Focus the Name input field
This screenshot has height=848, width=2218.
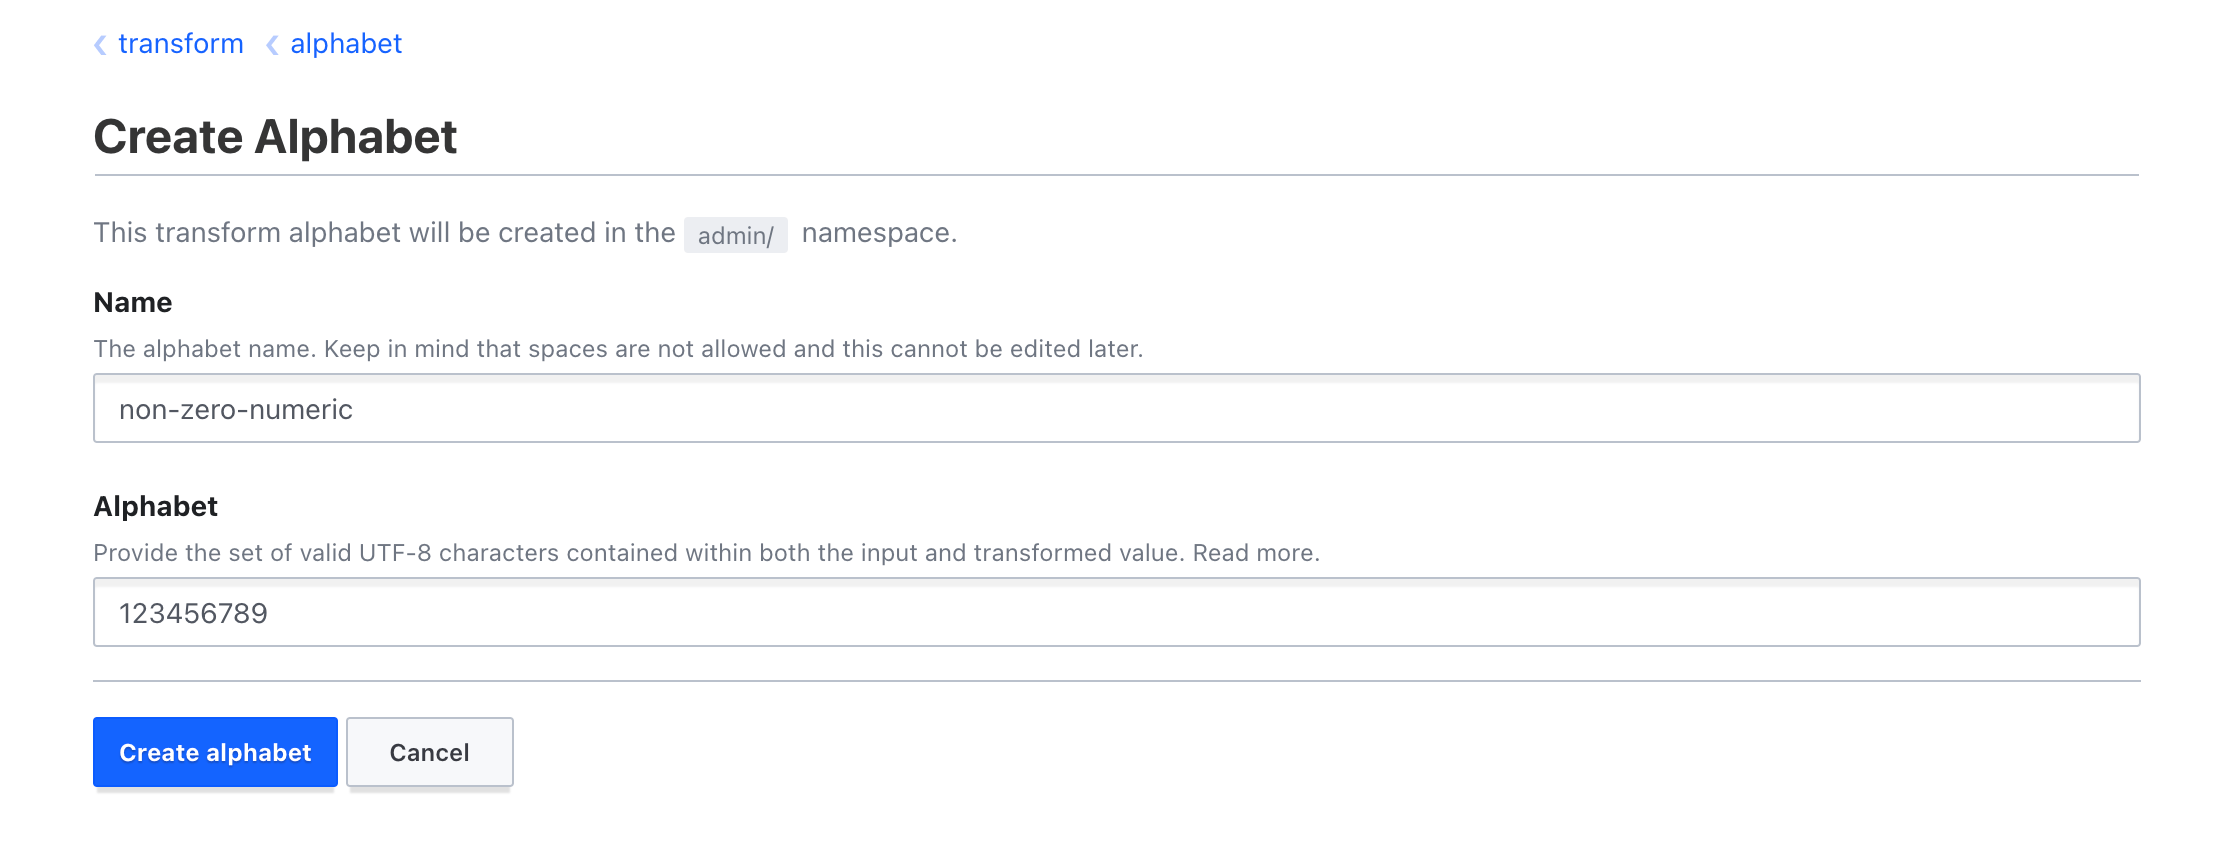point(1116,409)
